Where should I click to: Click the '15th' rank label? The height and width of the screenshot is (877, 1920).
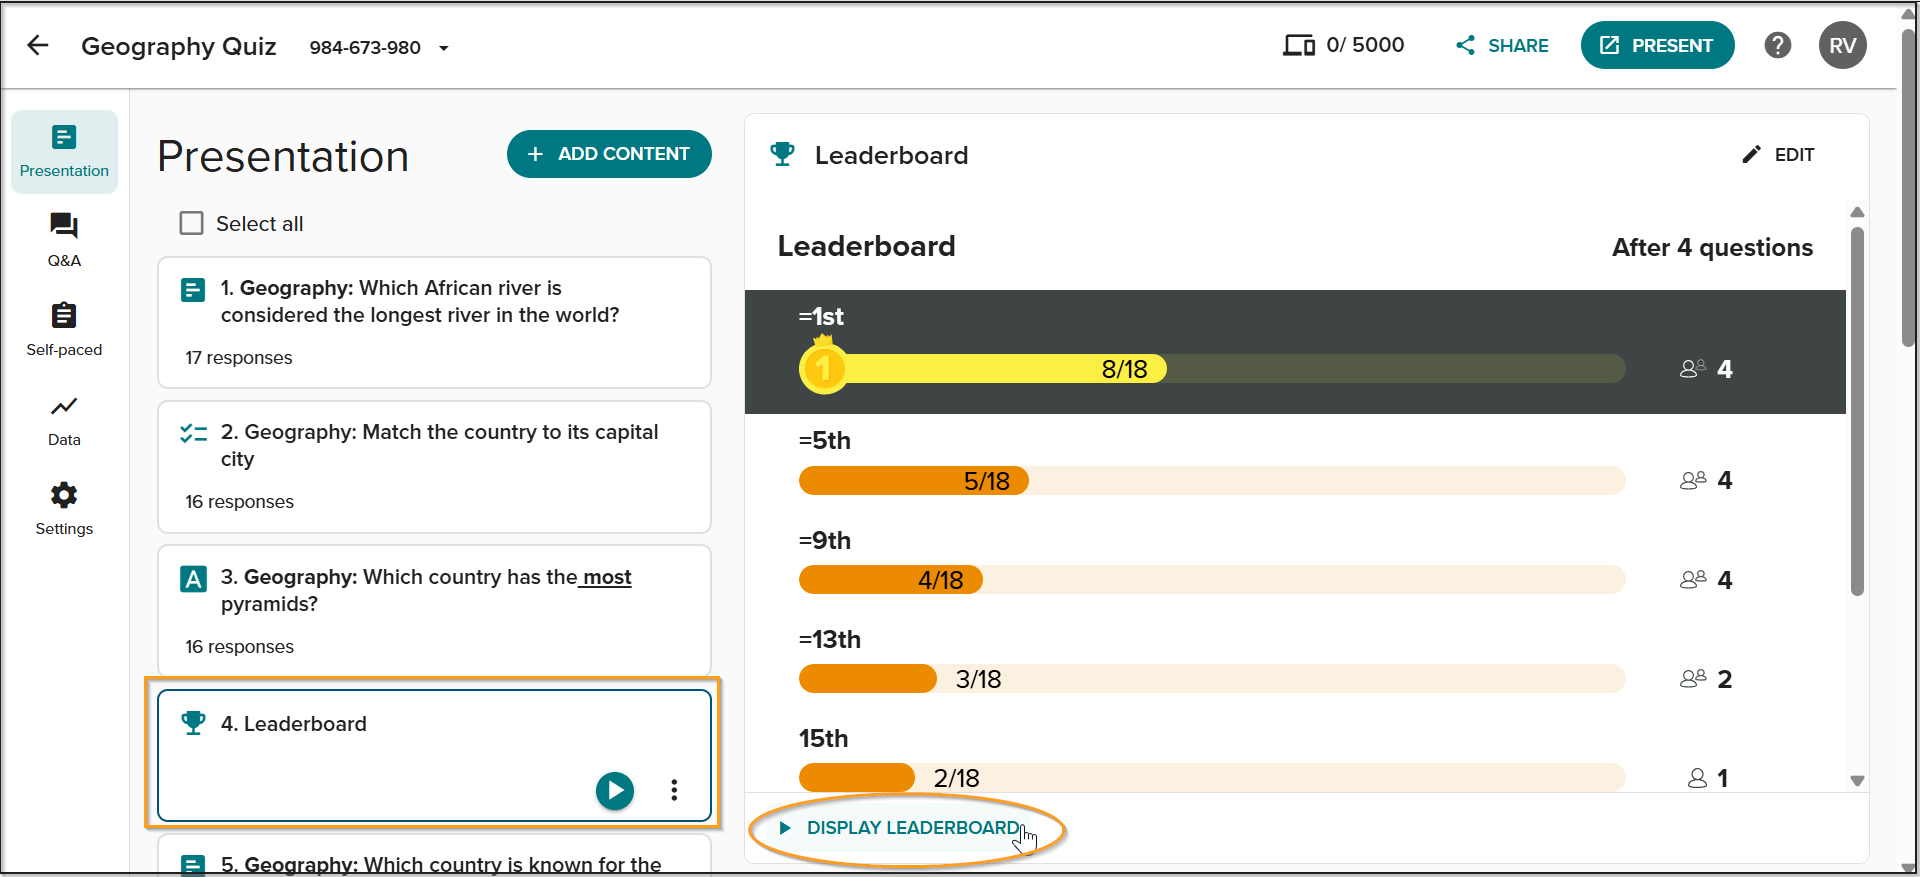(823, 739)
